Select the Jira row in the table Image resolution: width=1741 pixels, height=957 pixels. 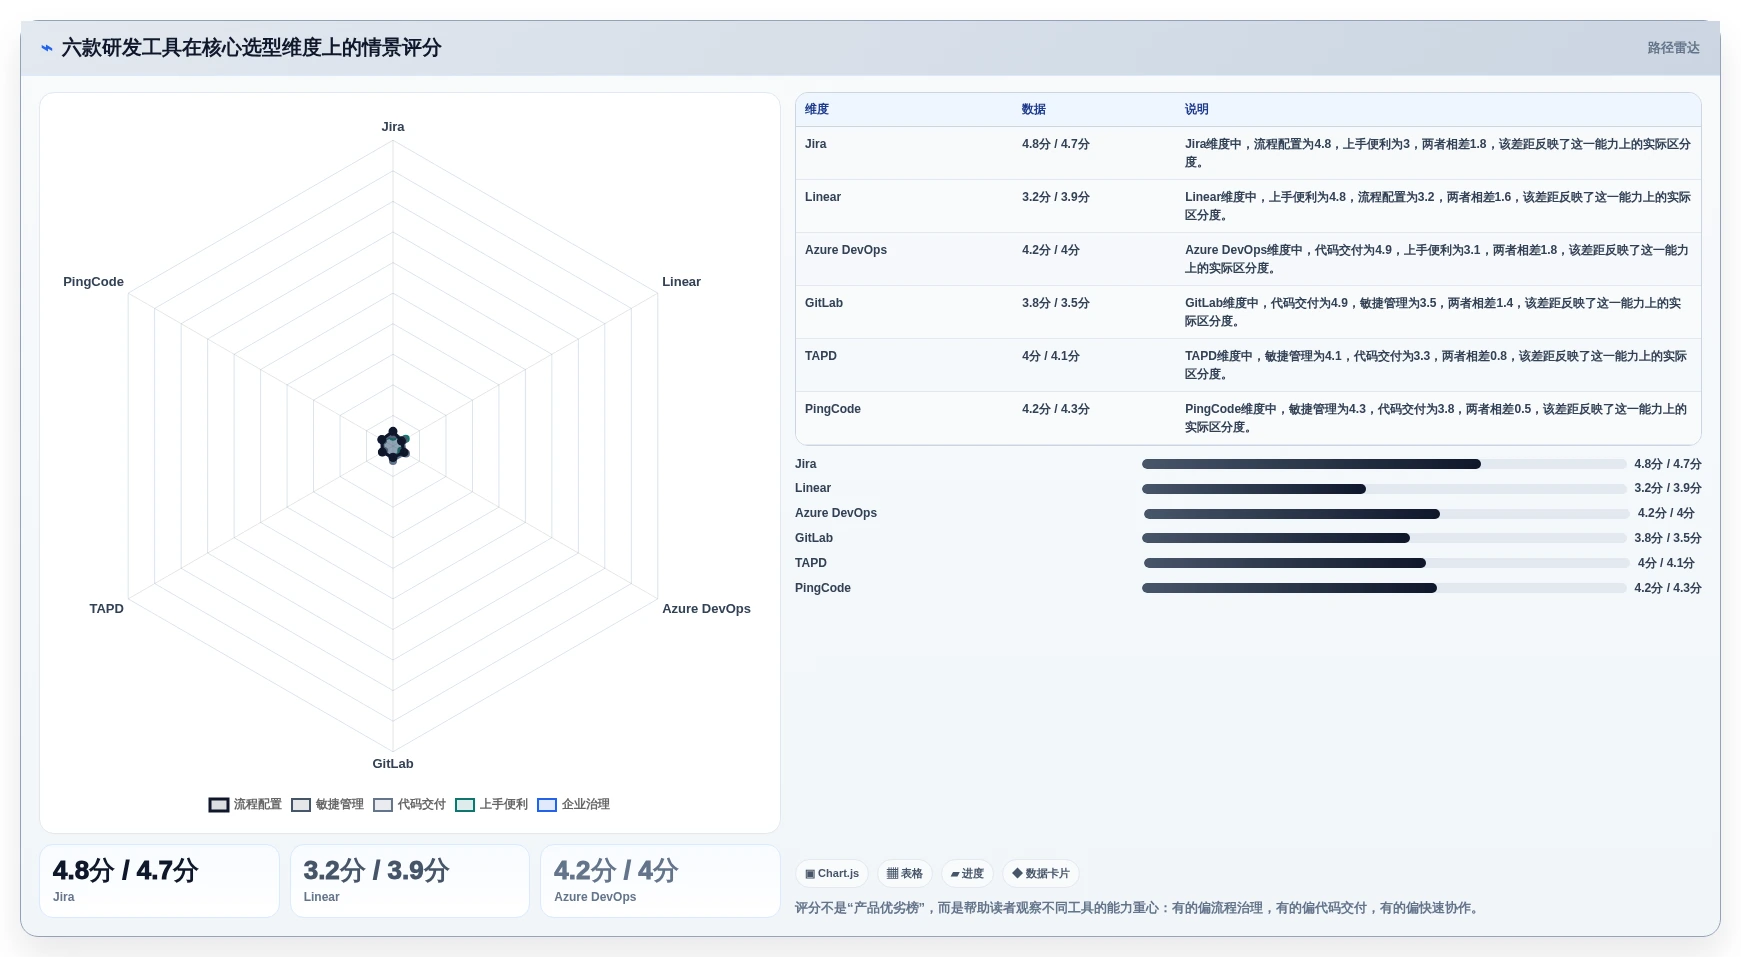[x=1248, y=153]
